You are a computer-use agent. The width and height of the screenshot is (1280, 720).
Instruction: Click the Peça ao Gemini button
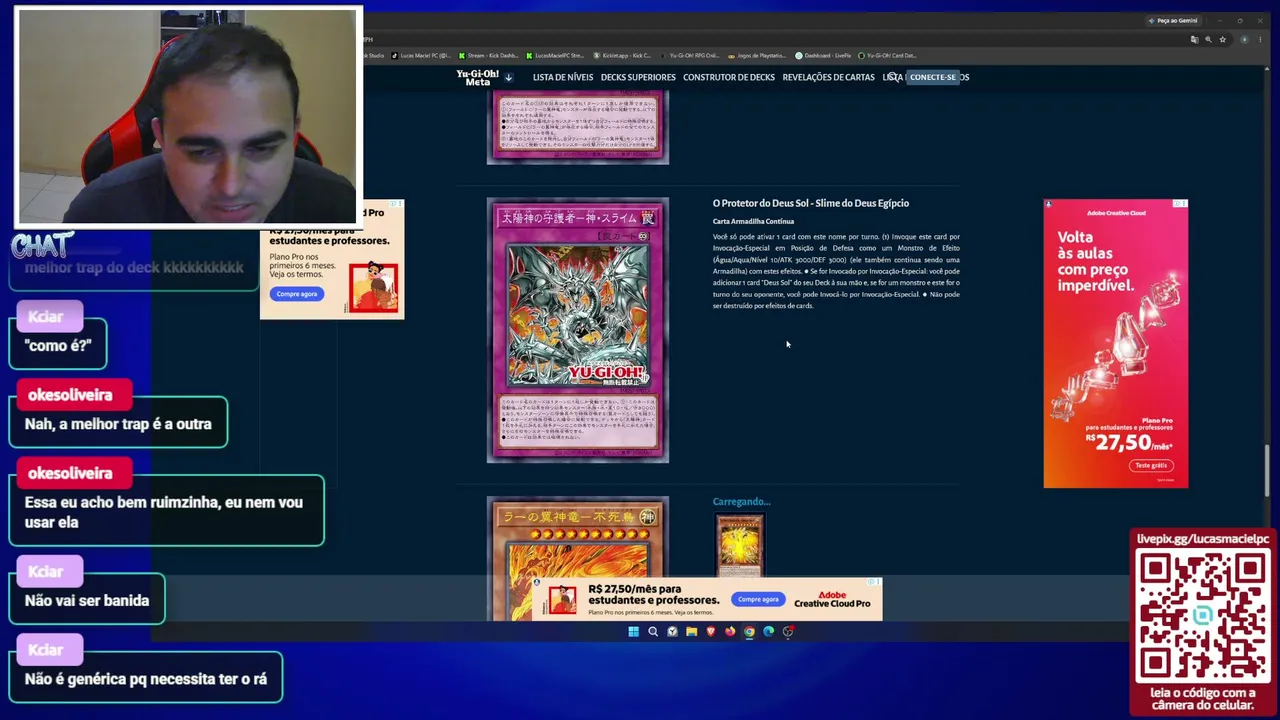1173,20
